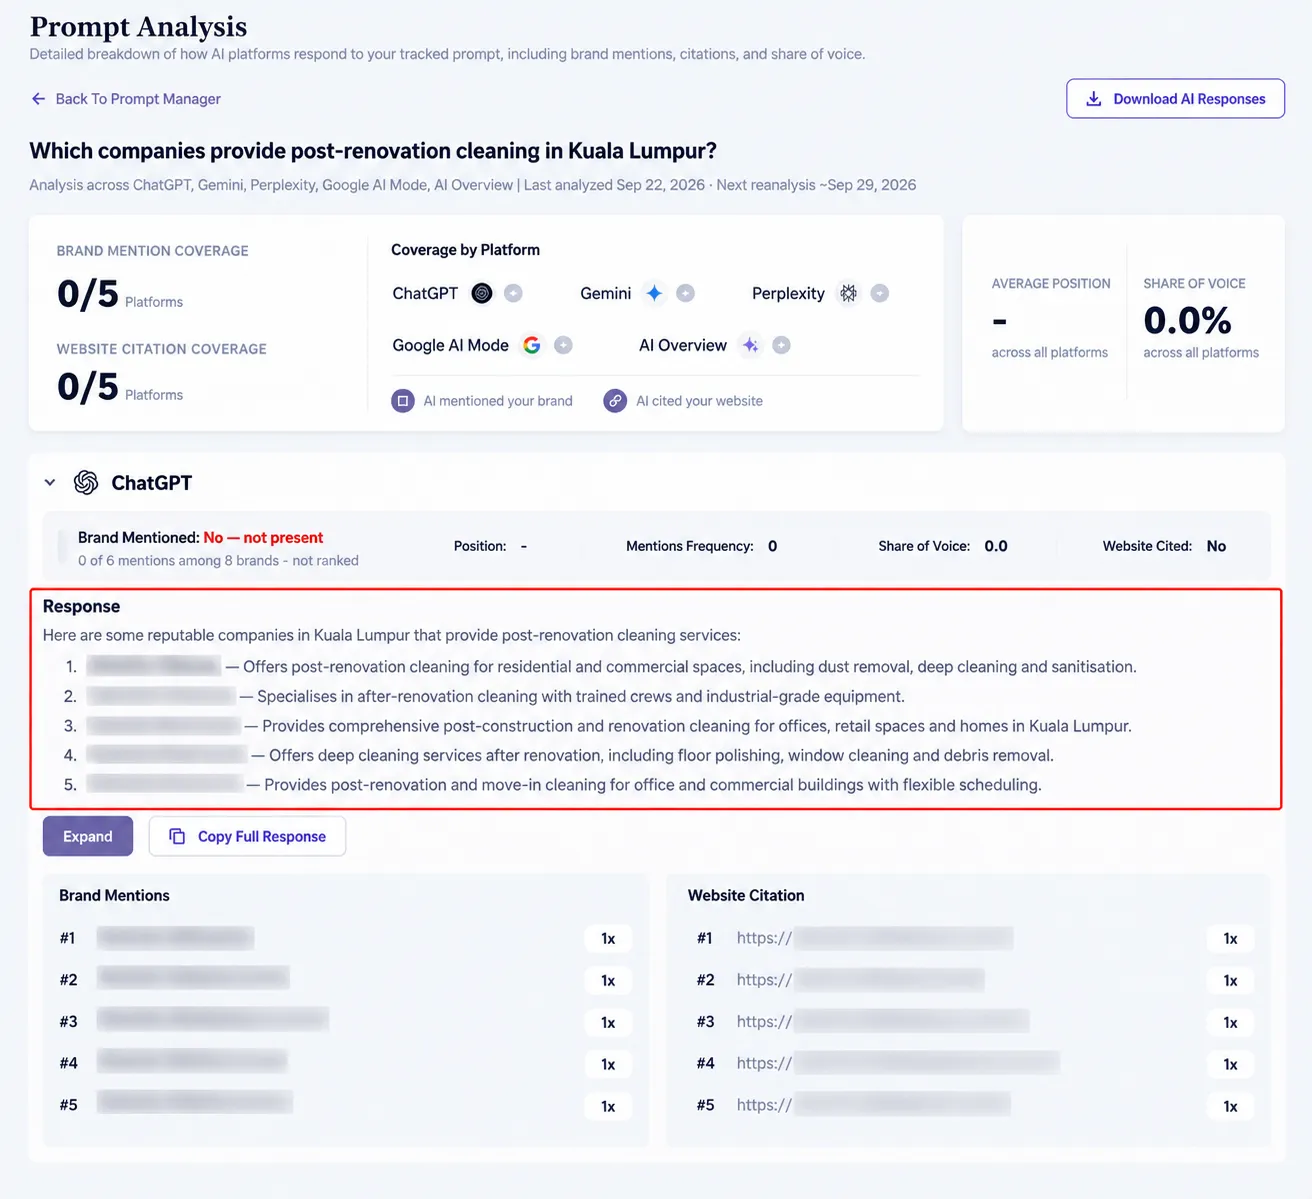This screenshot has height=1199, width=1312.
Task: Click the 1x count for brand mention #1
Action: 608,938
